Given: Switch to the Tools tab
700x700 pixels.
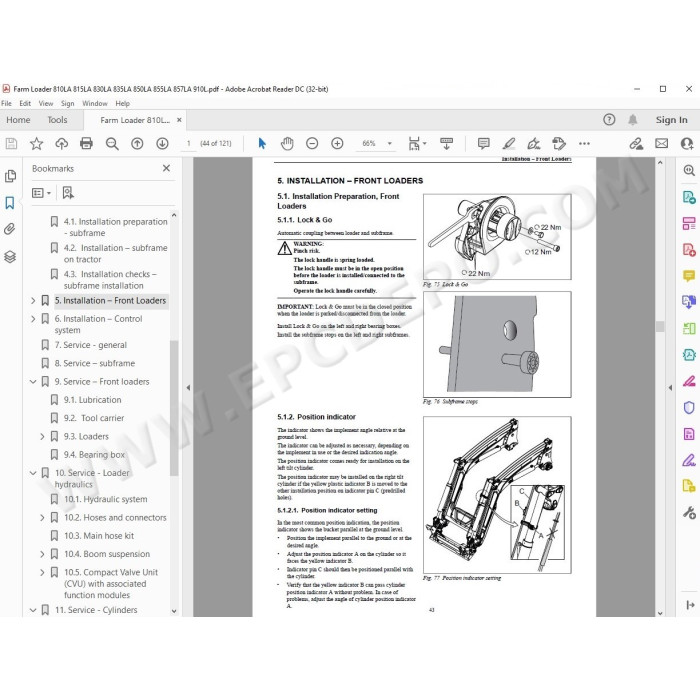Looking at the screenshot, I should pos(57,120).
